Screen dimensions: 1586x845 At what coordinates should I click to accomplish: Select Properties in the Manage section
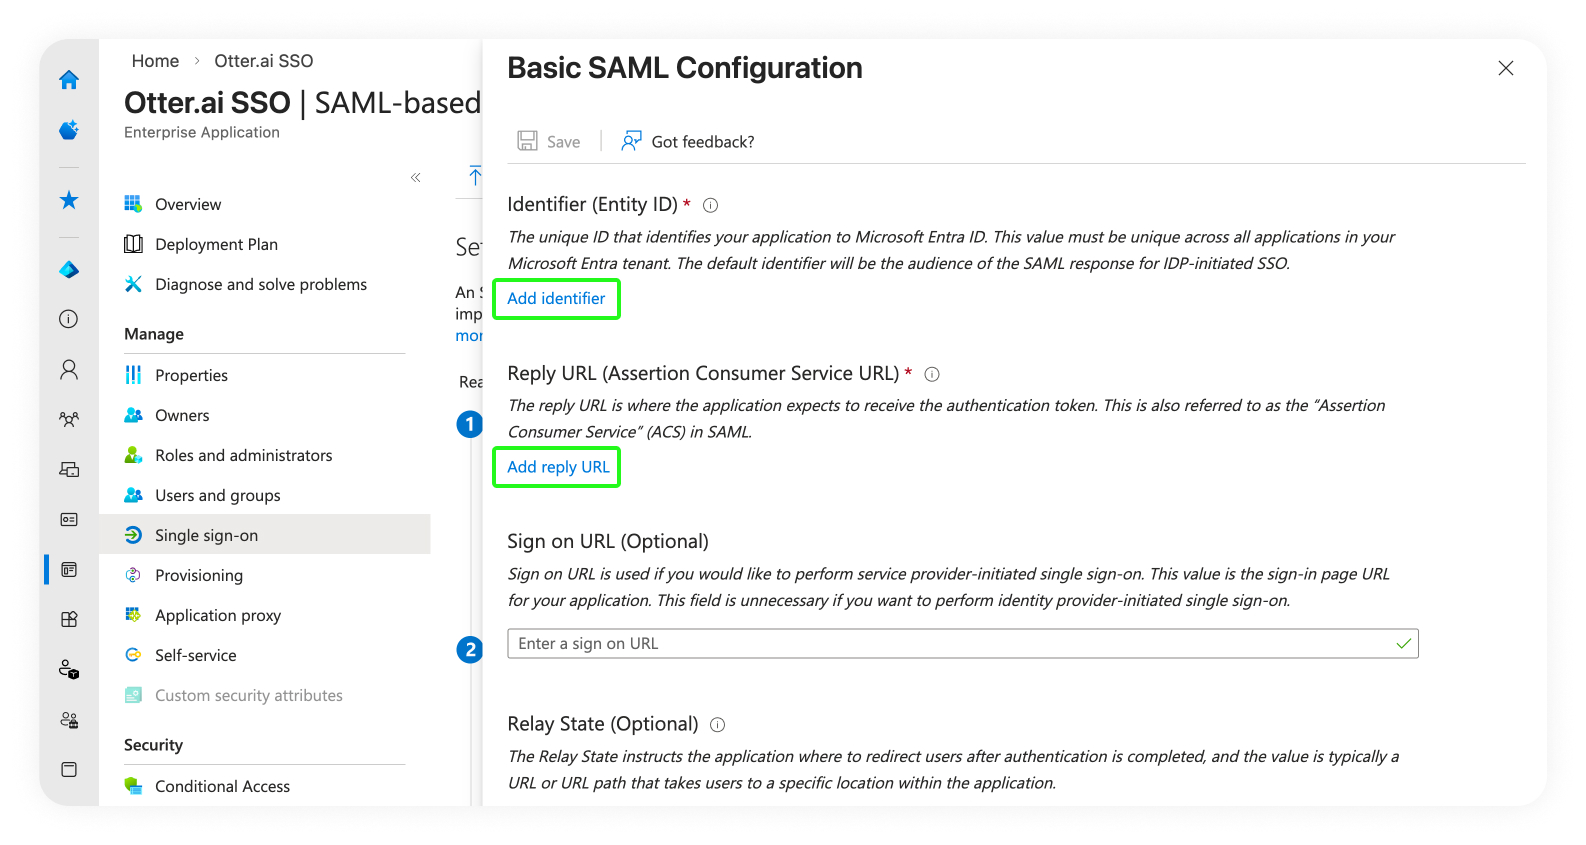pyautogui.click(x=191, y=376)
